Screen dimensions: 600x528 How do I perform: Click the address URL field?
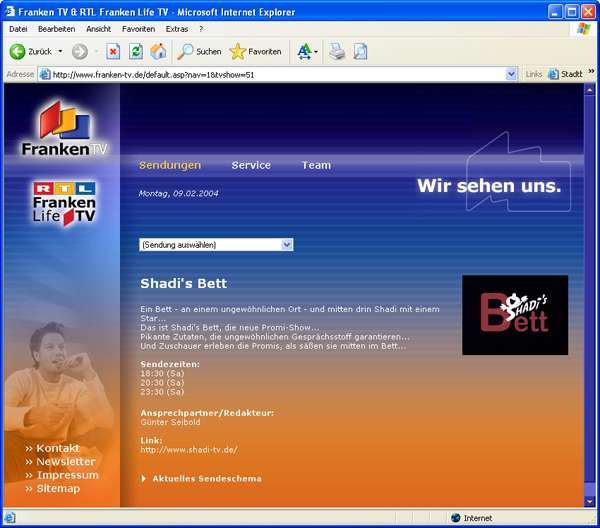click(278, 74)
